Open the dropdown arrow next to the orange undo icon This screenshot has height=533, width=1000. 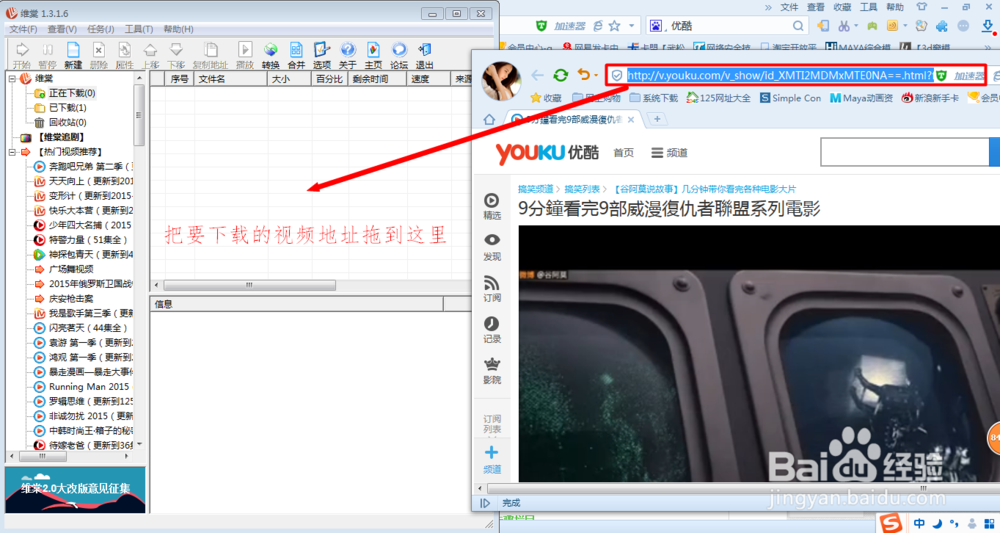(596, 76)
